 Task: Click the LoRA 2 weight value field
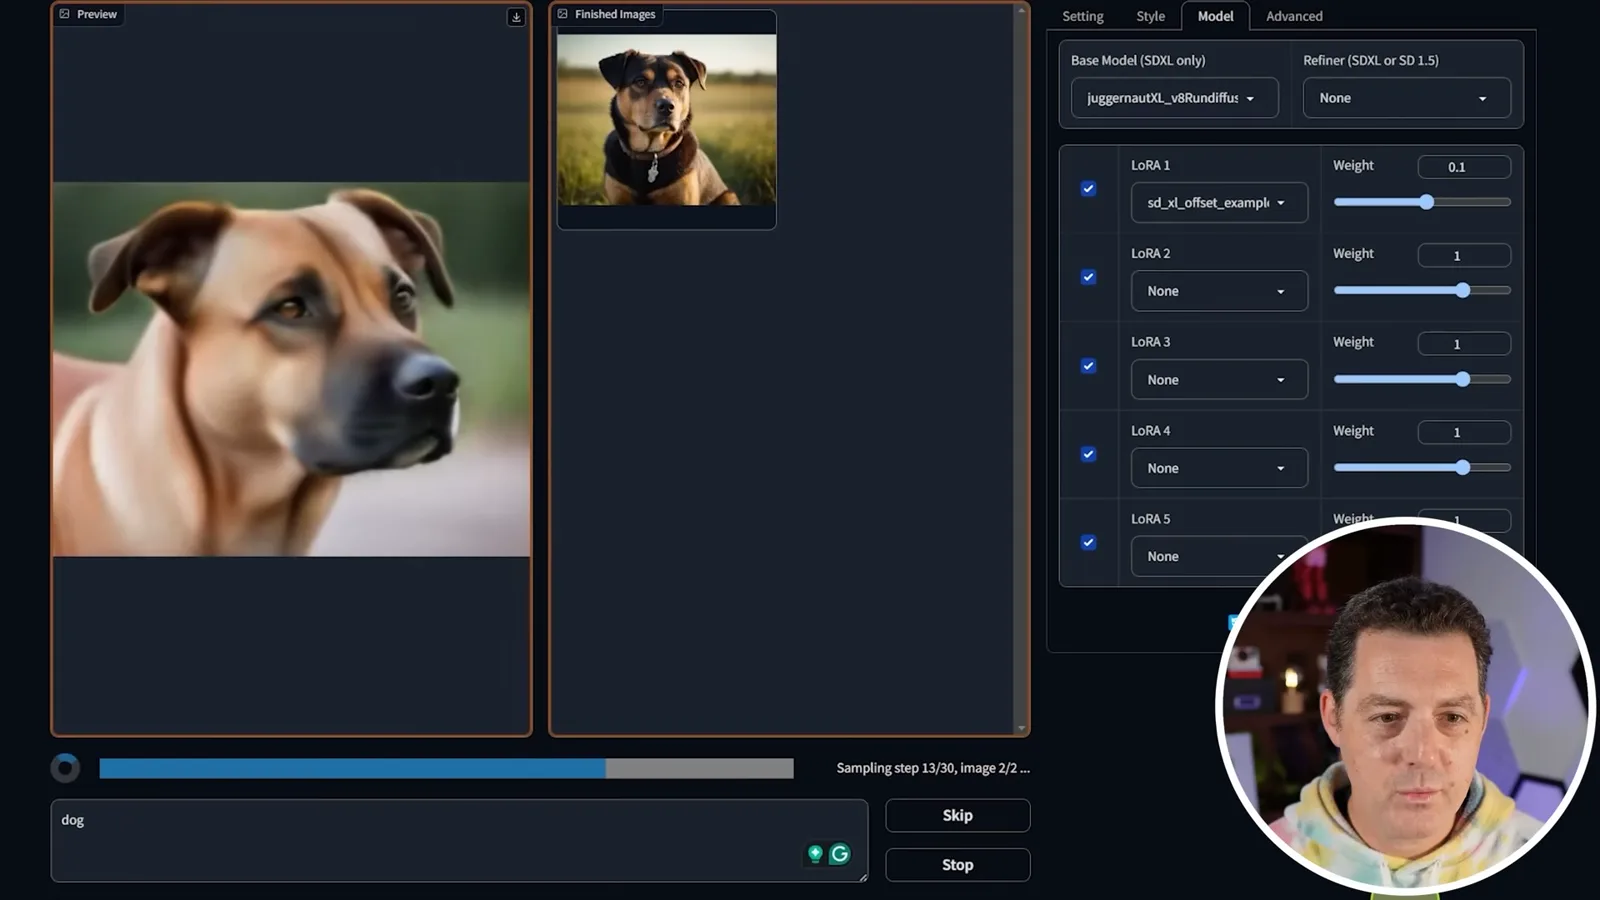click(1464, 255)
